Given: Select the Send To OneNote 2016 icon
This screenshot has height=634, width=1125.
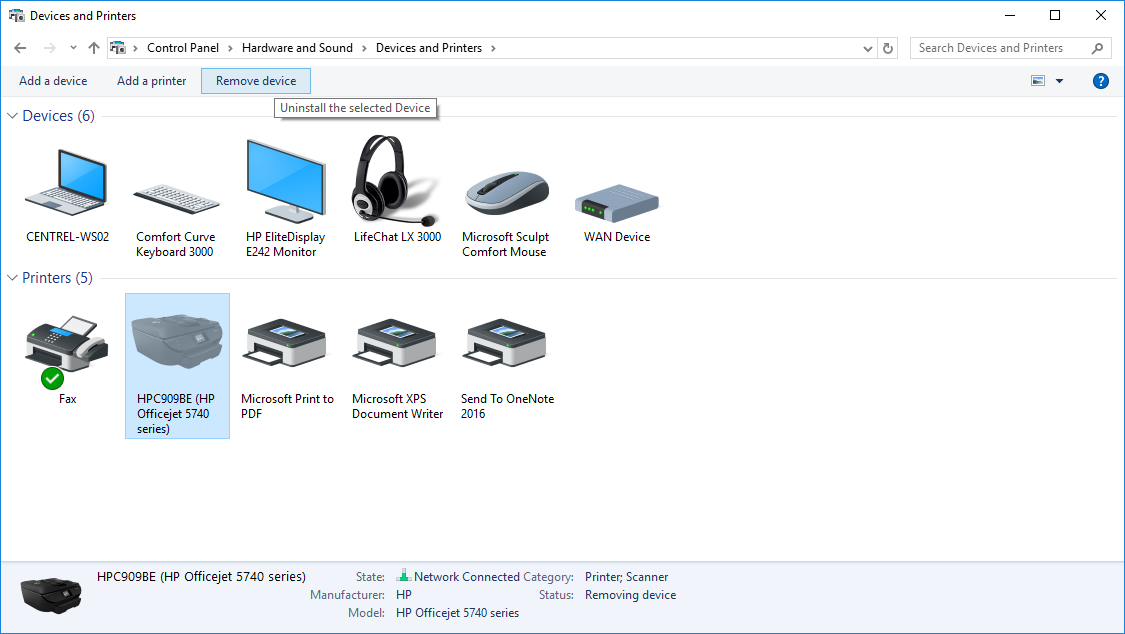Looking at the screenshot, I should tap(506, 343).
